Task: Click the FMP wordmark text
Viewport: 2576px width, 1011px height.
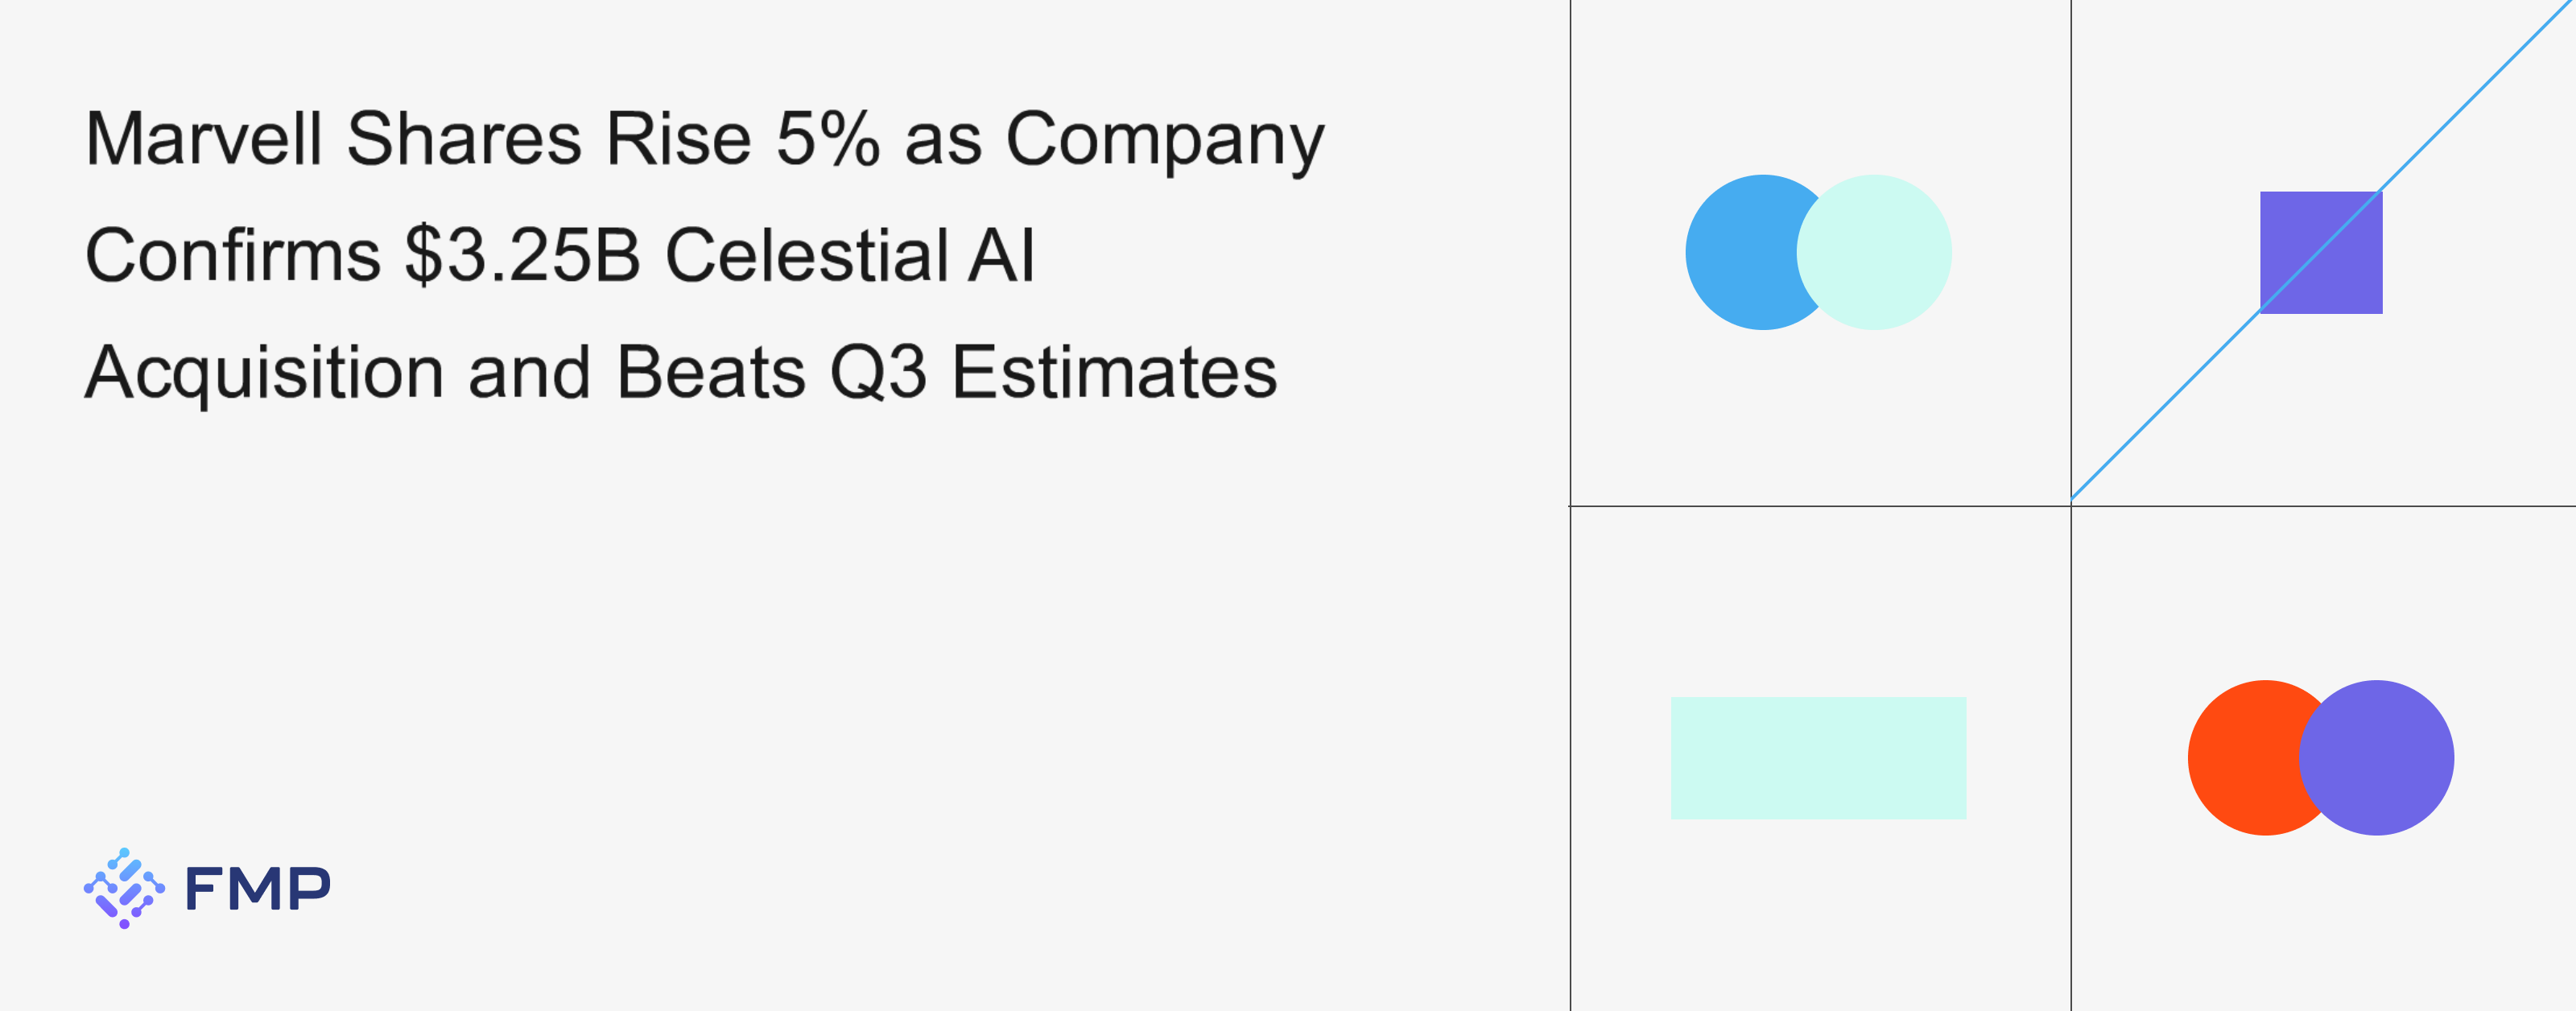Action: click(258, 888)
